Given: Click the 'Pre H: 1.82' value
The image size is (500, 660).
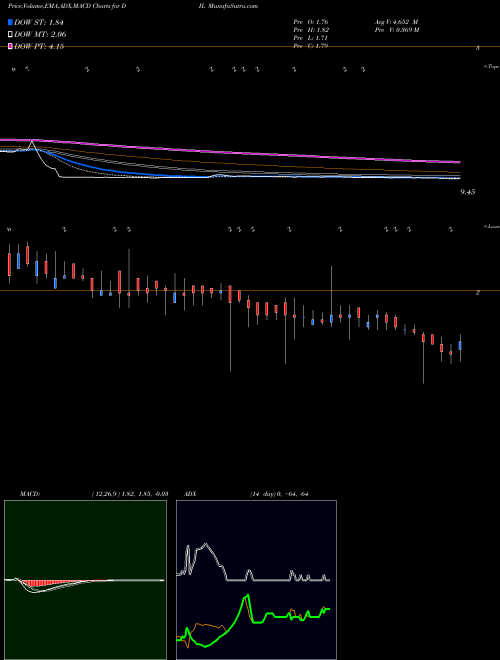Looking at the screenshot, I should pyautogui.click(x=311, y=30).
